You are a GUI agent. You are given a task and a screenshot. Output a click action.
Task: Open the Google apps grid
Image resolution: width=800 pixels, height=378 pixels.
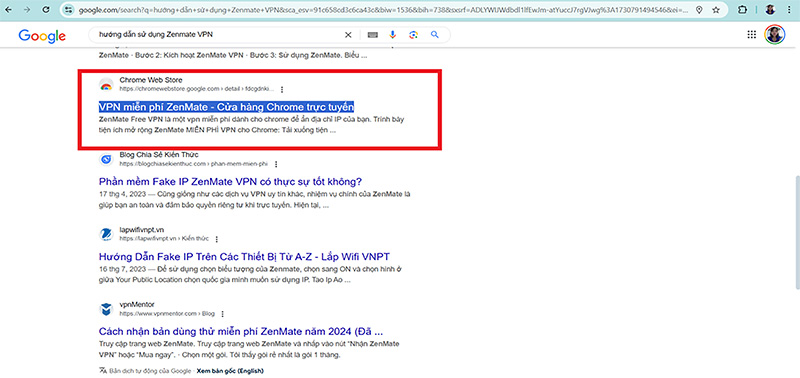point(752,35)
